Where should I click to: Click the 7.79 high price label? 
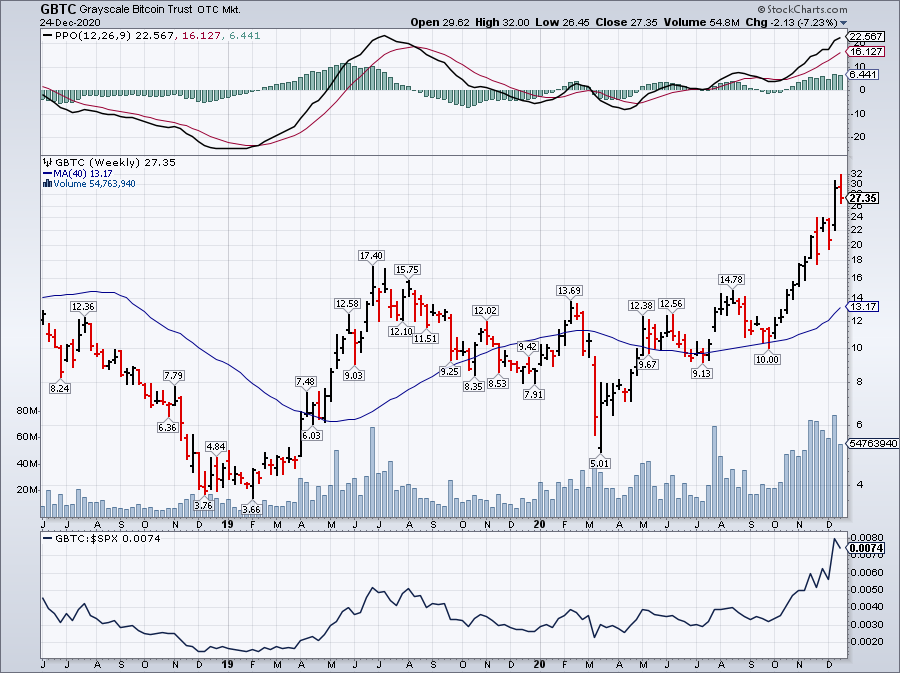173,376
